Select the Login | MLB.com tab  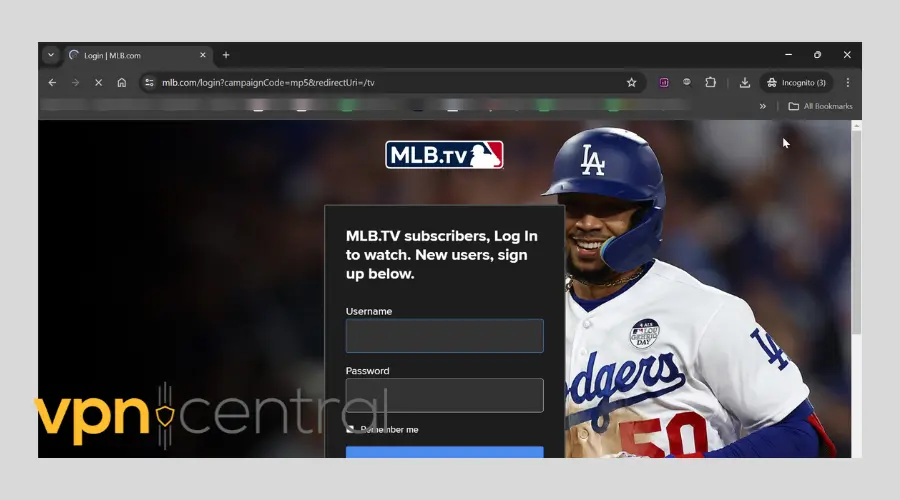coord(138,56)
